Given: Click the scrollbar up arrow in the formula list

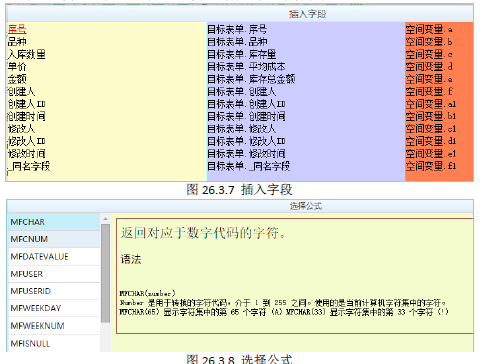Looking at the screenshot, I should pyautogui.click(x=105, y=219).
